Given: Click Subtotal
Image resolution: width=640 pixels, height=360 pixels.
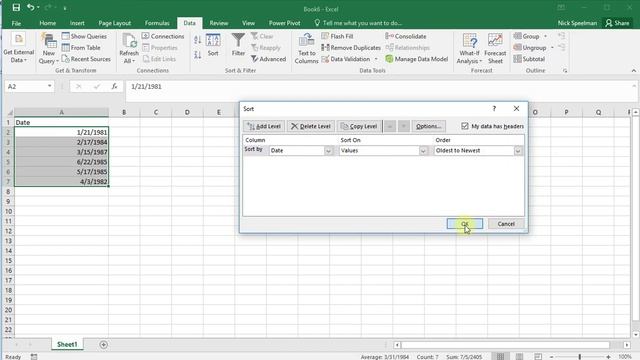Looking at the screenshot, I should coord(529,59).
